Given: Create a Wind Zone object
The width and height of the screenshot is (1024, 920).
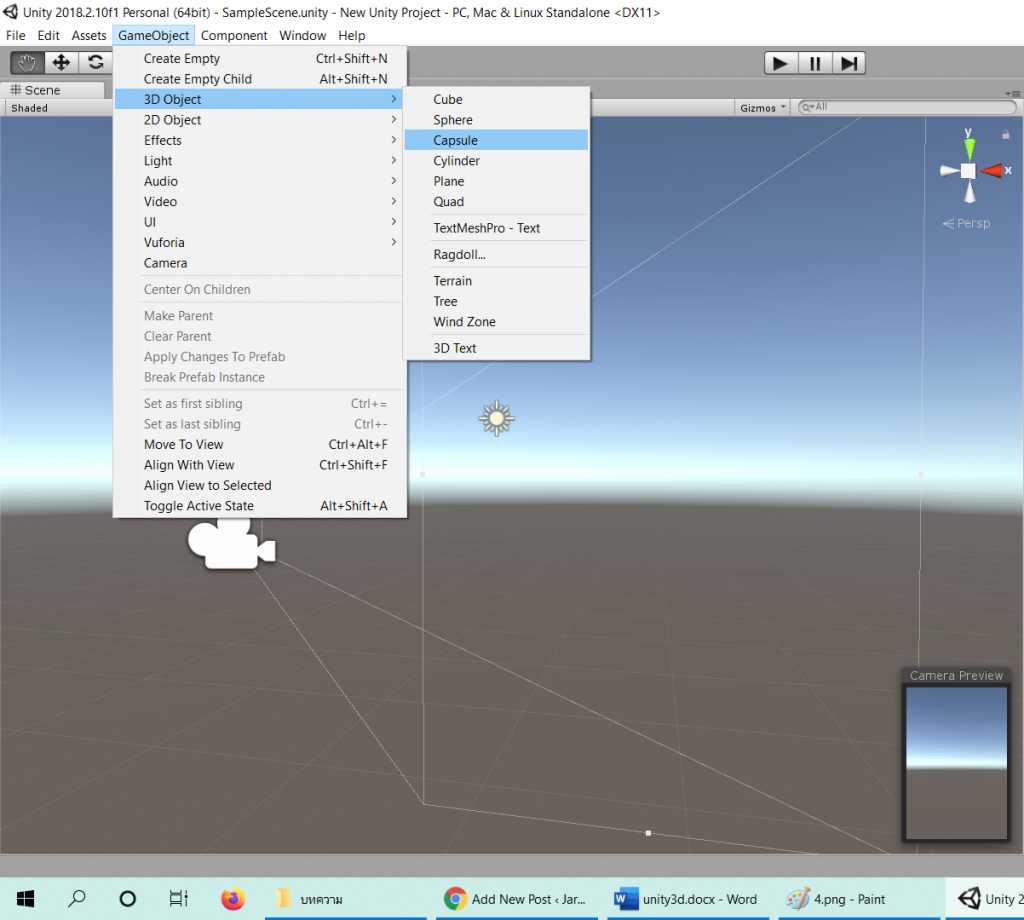Looking at the screenshot, I should [x=496, y=322].
